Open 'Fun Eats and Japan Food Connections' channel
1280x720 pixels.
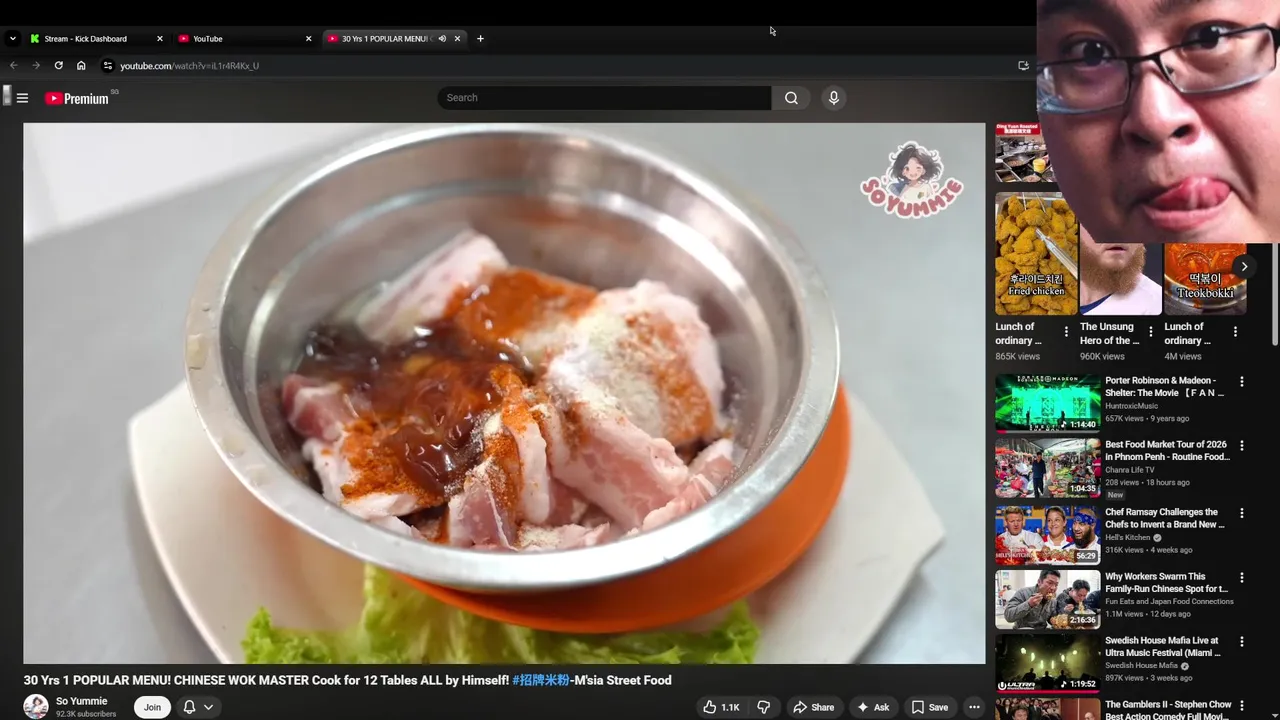click(1169, 602)
